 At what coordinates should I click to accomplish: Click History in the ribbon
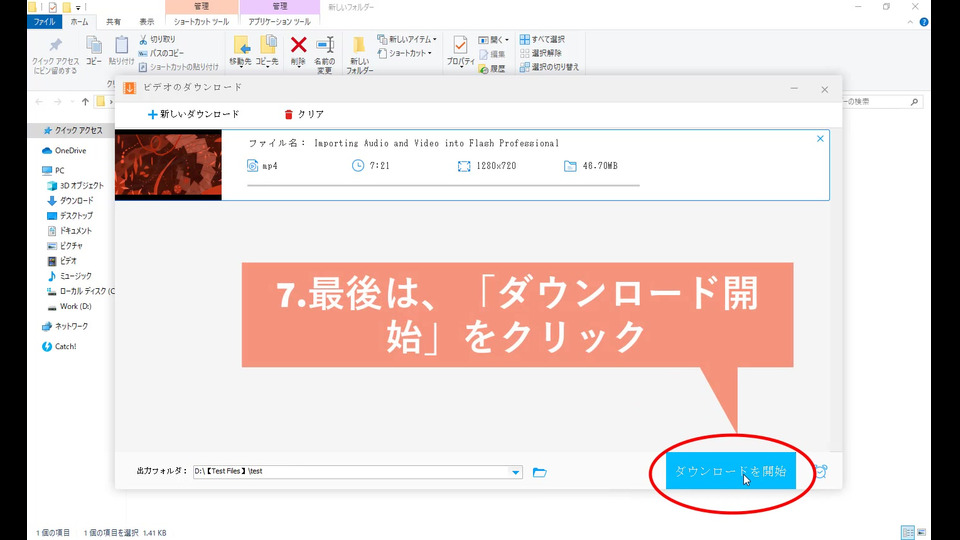pyautogui.click(x=492, y=69)
